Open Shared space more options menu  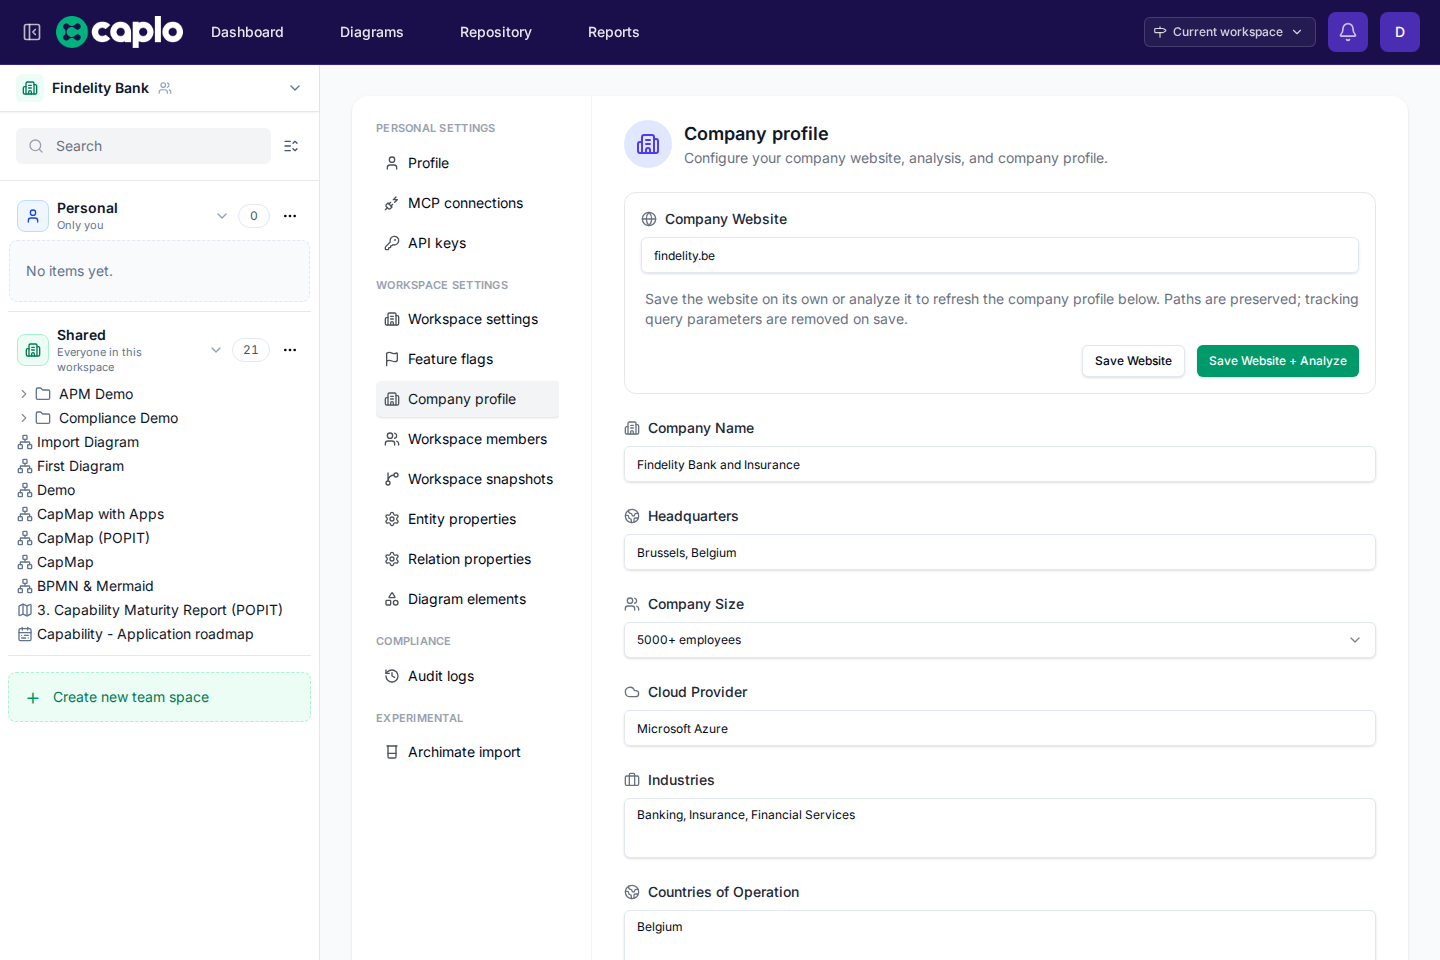pos(290,350)
